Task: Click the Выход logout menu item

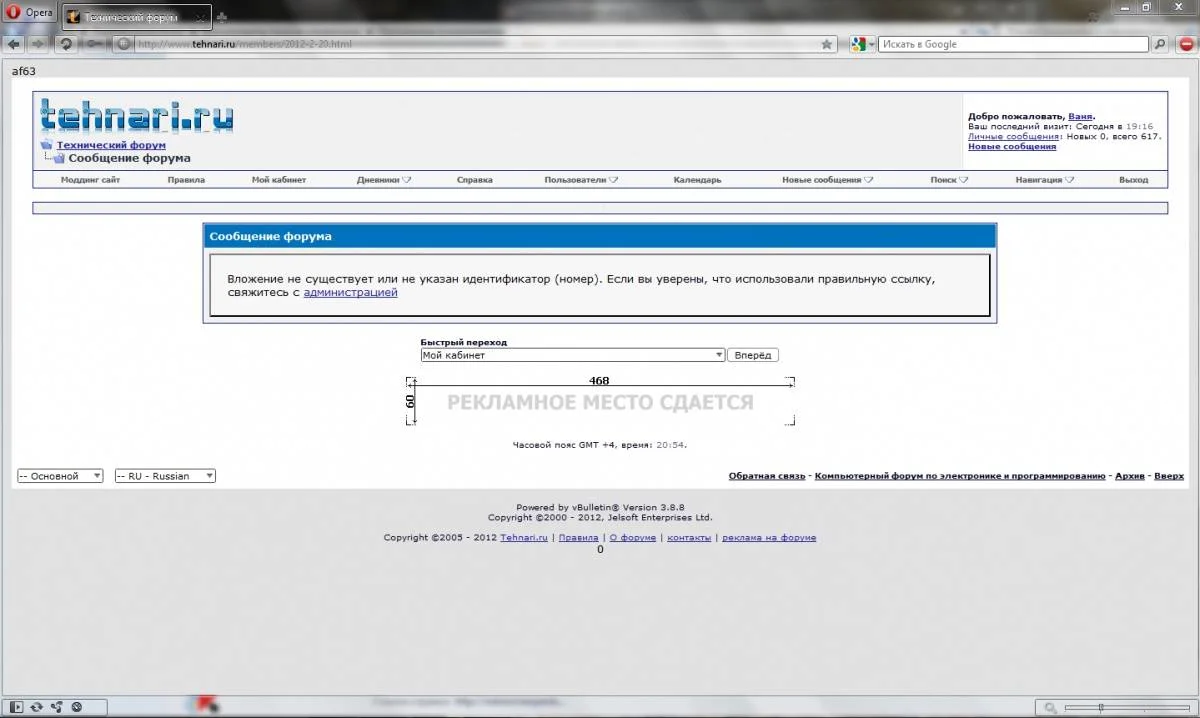Action: point(1133,180)
